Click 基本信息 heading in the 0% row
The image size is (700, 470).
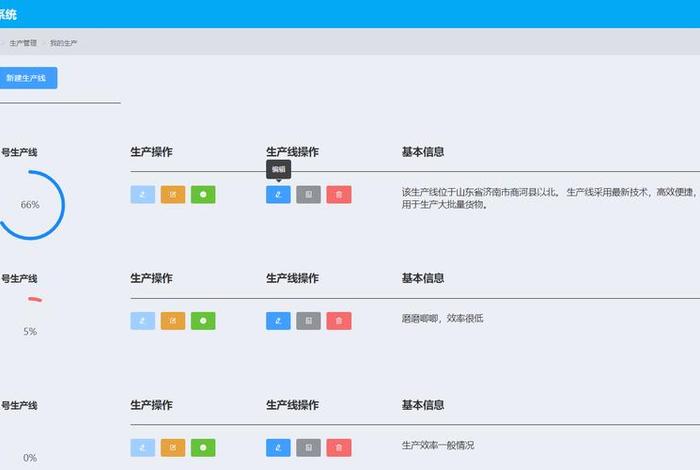tap(423, 405)
